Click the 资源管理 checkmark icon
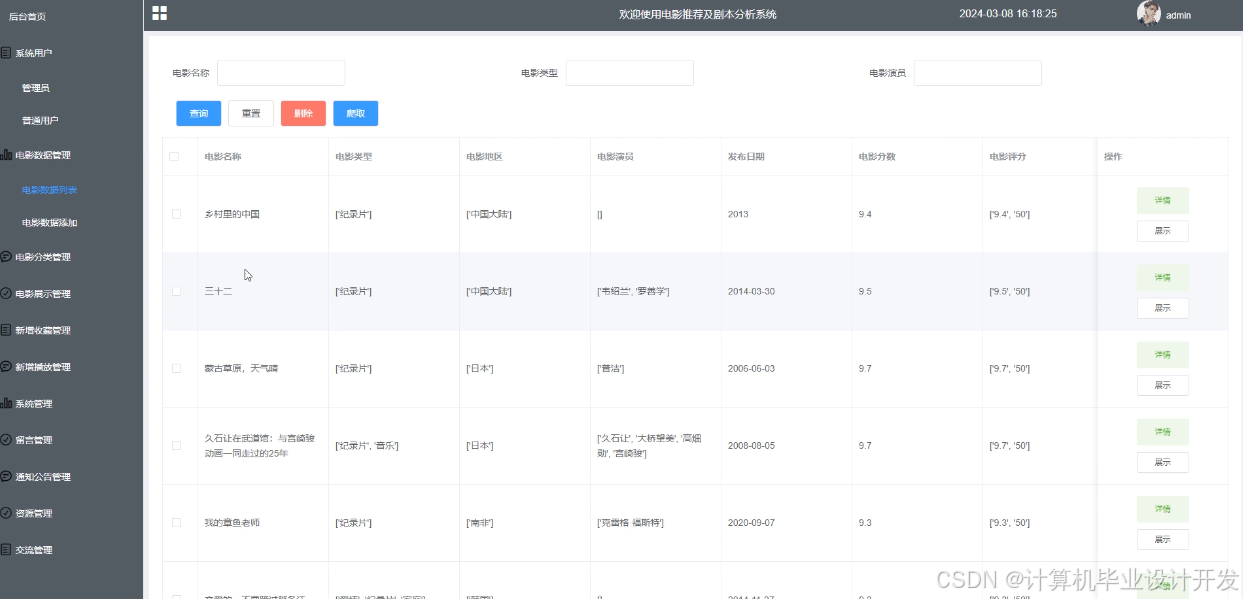The height and width of the screenshot is (599, 1243). tap(6, 513)
